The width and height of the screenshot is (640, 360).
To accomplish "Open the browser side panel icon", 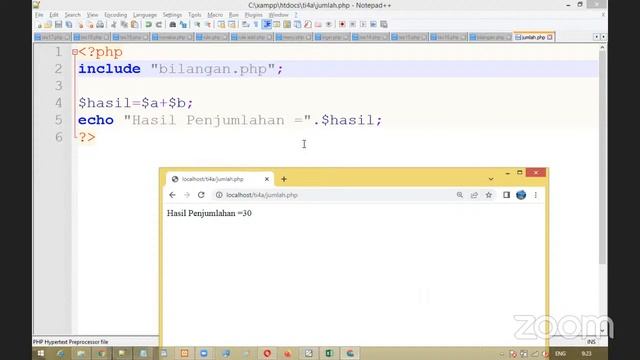I will (506, 195).
